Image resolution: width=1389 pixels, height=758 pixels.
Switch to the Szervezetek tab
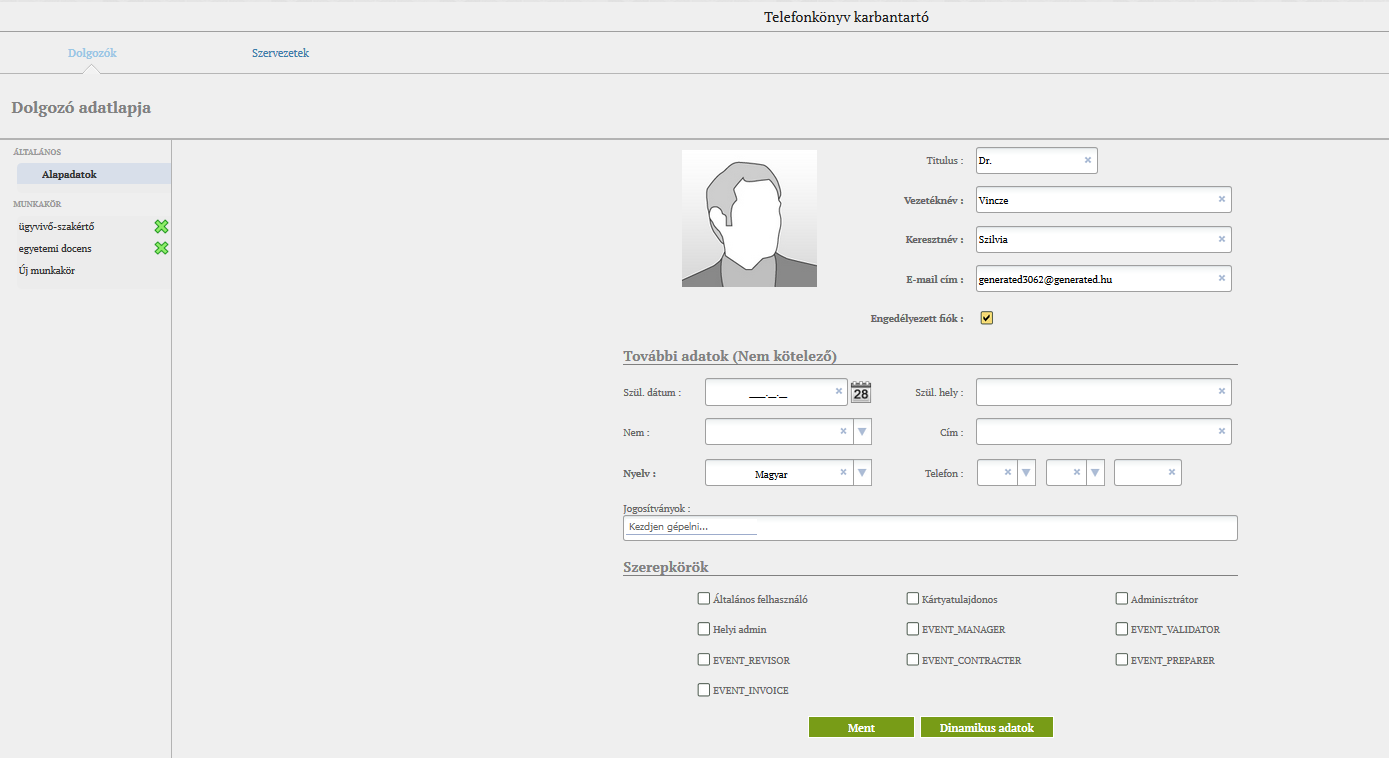coord(280,53)
